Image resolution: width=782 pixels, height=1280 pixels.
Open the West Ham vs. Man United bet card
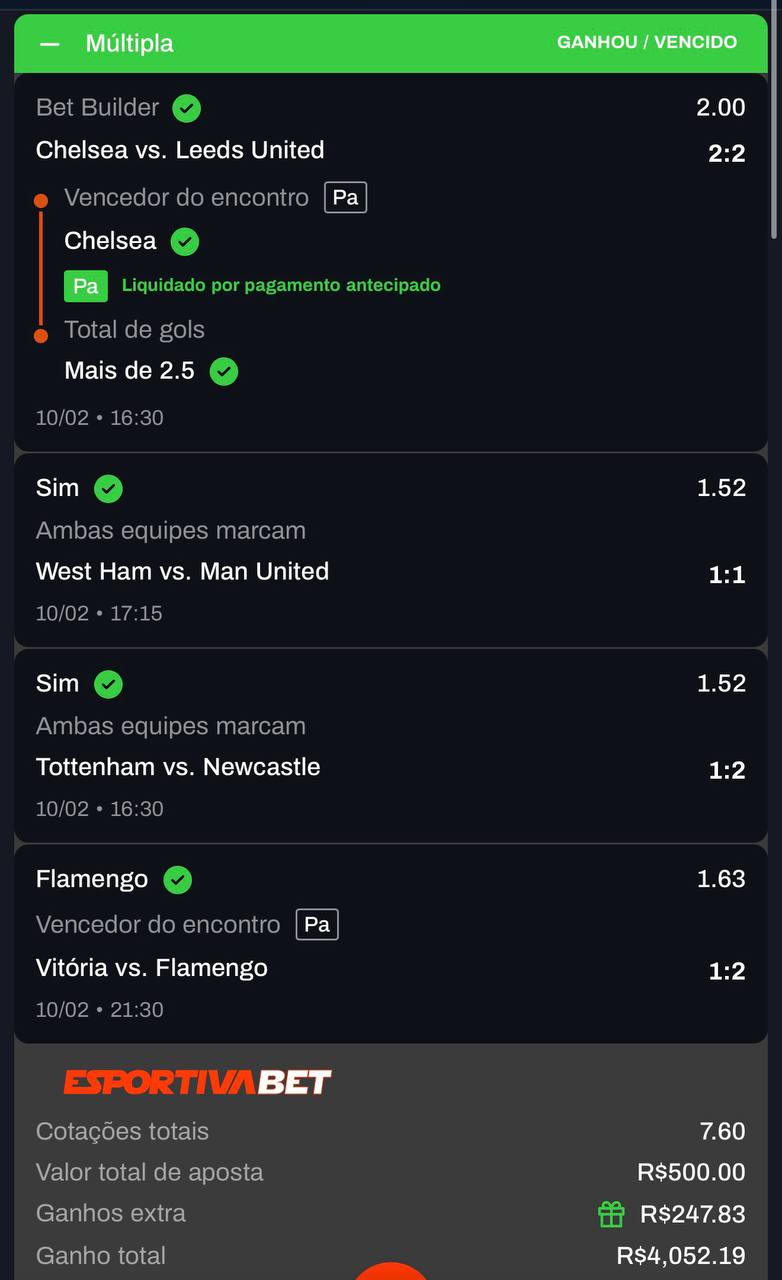coord(182,571)
